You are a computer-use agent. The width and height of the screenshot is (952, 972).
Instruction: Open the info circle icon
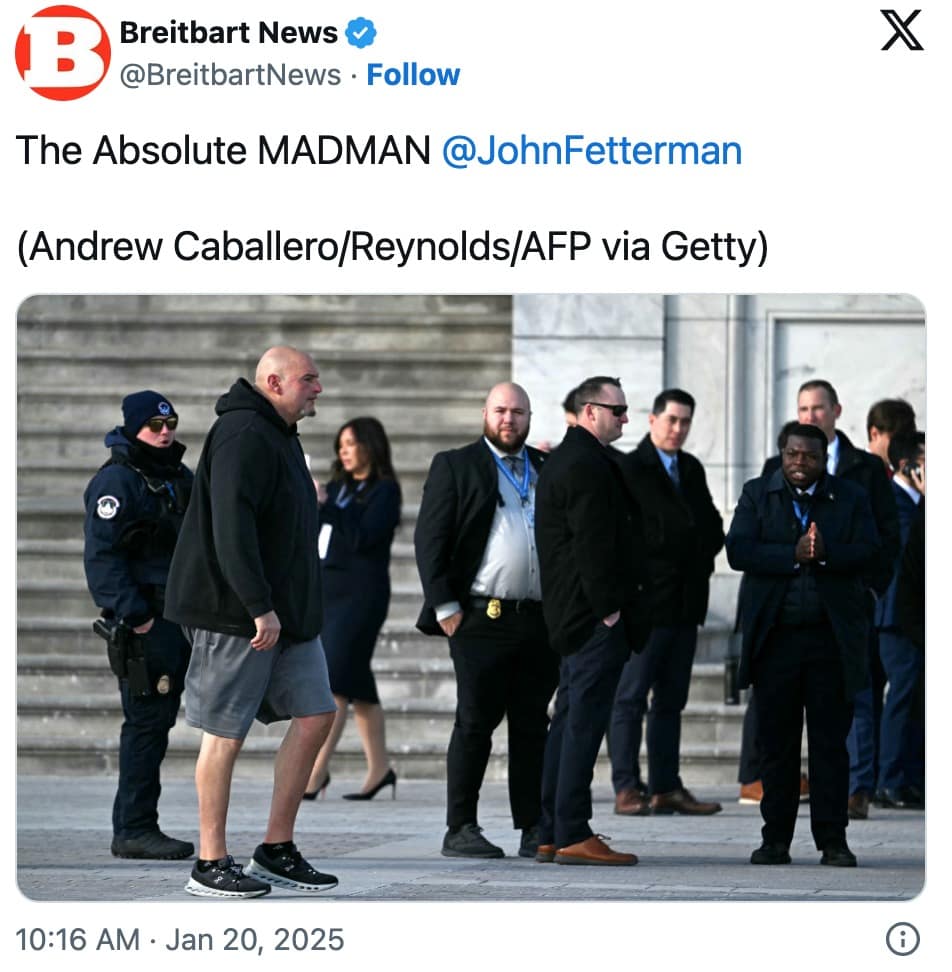902,939
